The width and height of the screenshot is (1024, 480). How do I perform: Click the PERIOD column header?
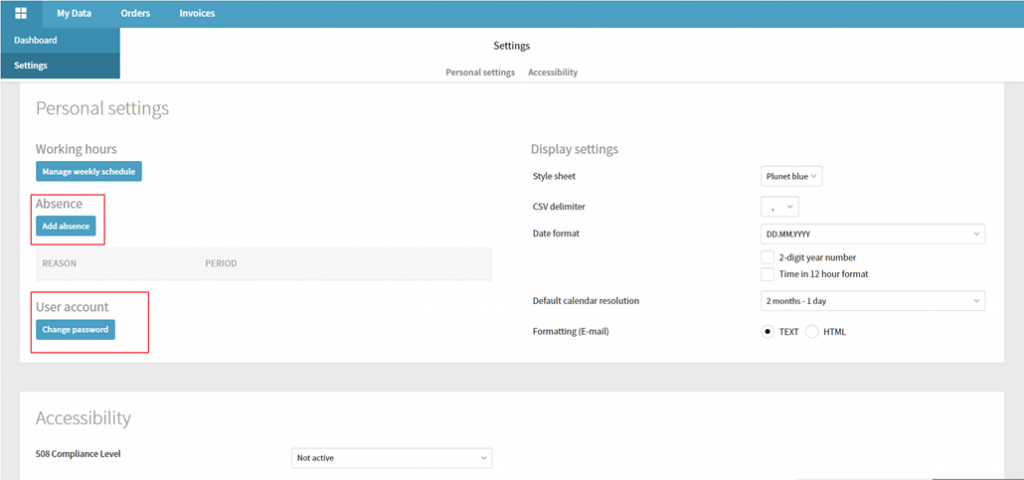pos(221,264)
